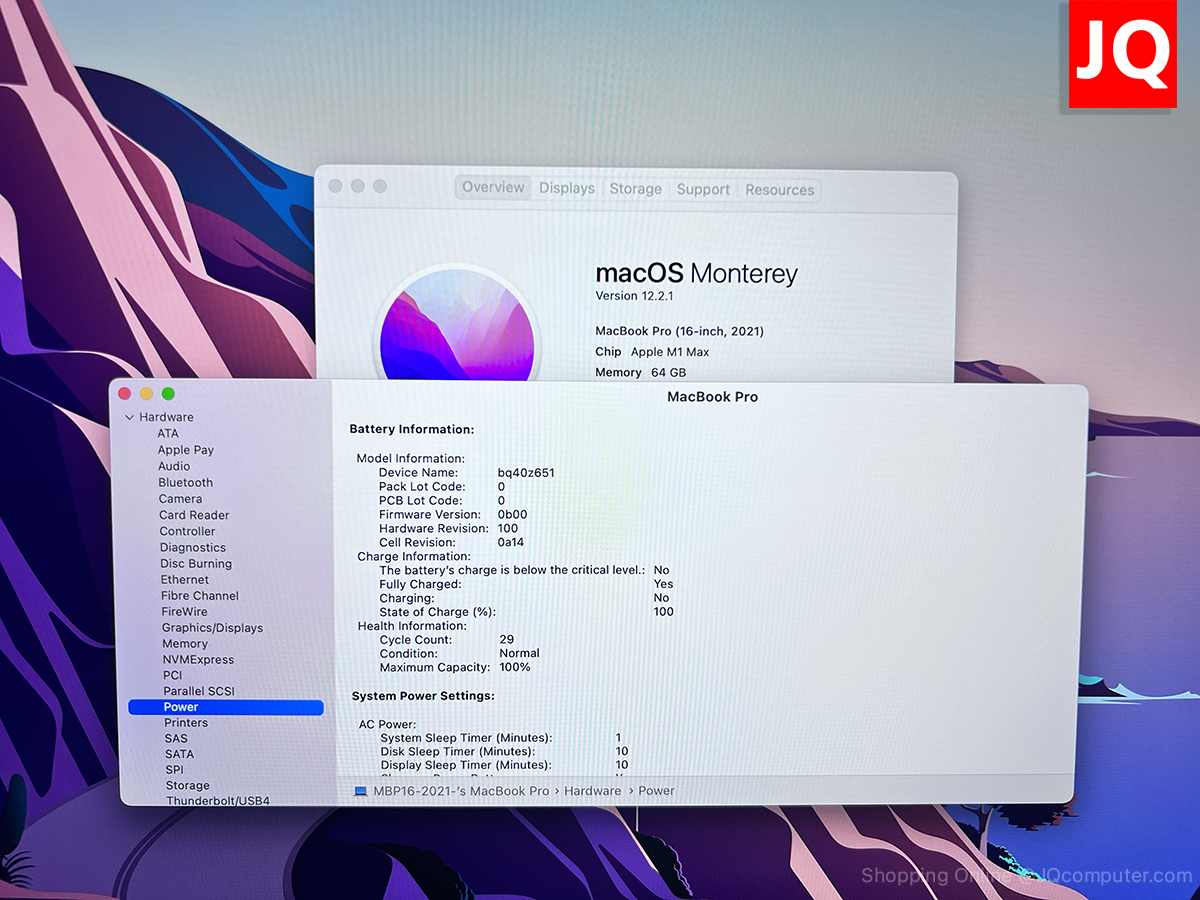Open the Displays tab
This screenshot has height=900, width=1200.
coord(567,188)
